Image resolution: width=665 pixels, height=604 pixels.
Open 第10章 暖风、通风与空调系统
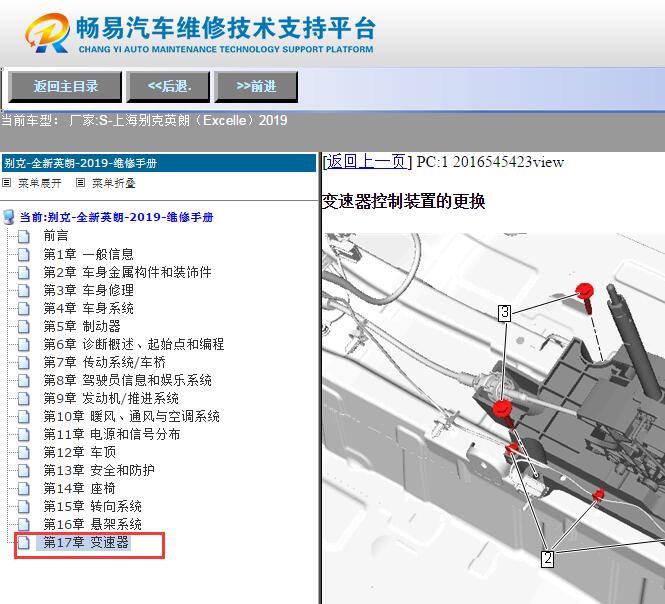(x=131, y=416)
